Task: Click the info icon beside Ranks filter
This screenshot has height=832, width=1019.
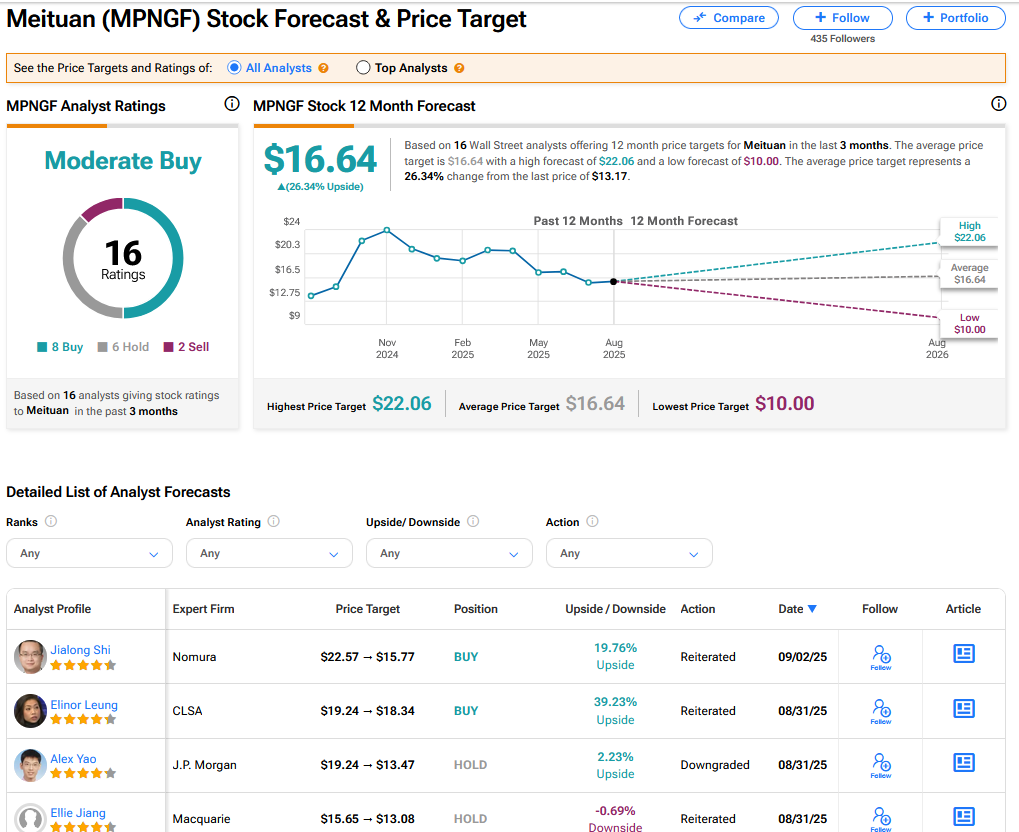Action: 51,521
